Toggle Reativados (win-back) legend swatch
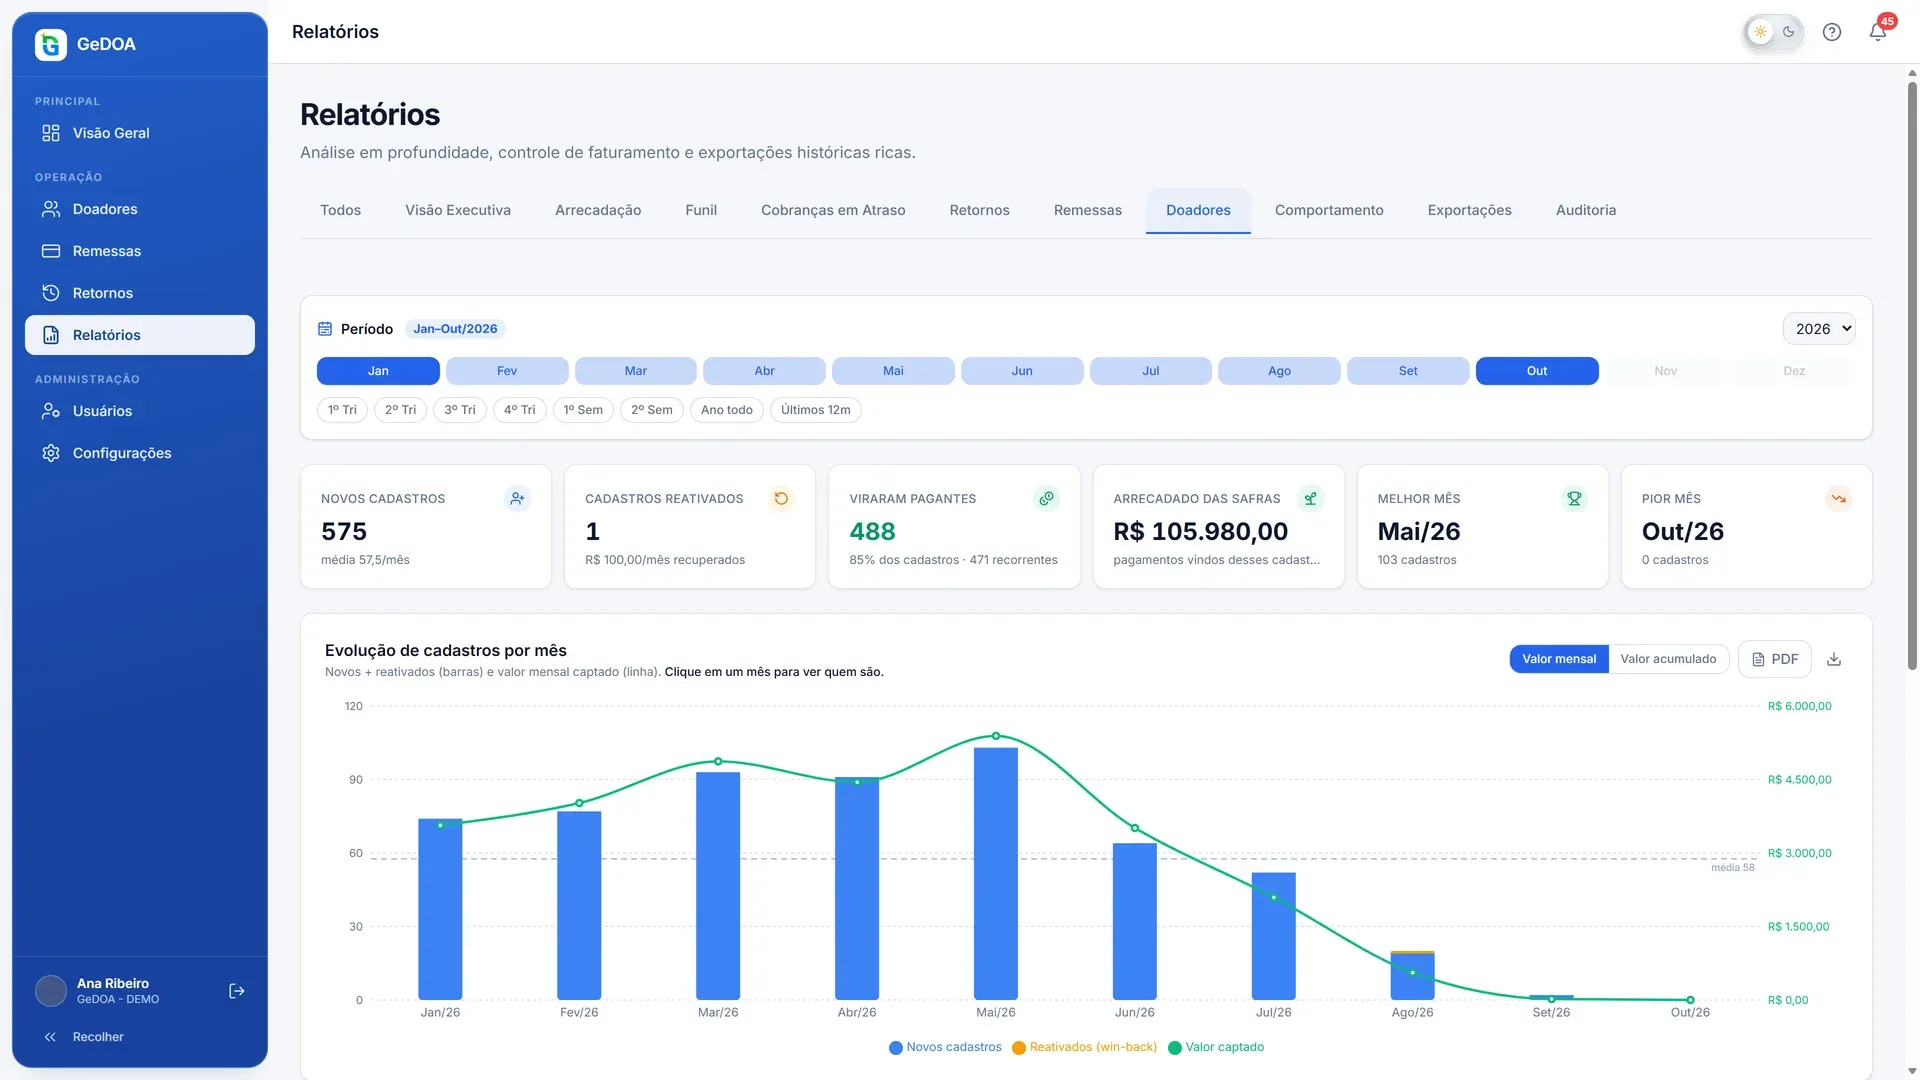Image resolution: width=1920 pixels, height=1080 pixels. 1019,1048
